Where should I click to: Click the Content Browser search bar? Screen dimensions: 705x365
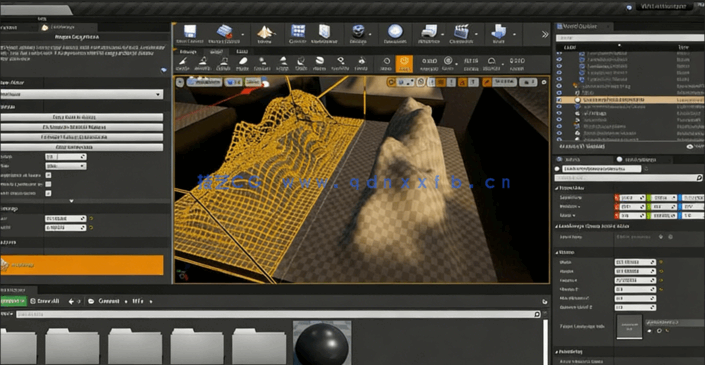278,314
